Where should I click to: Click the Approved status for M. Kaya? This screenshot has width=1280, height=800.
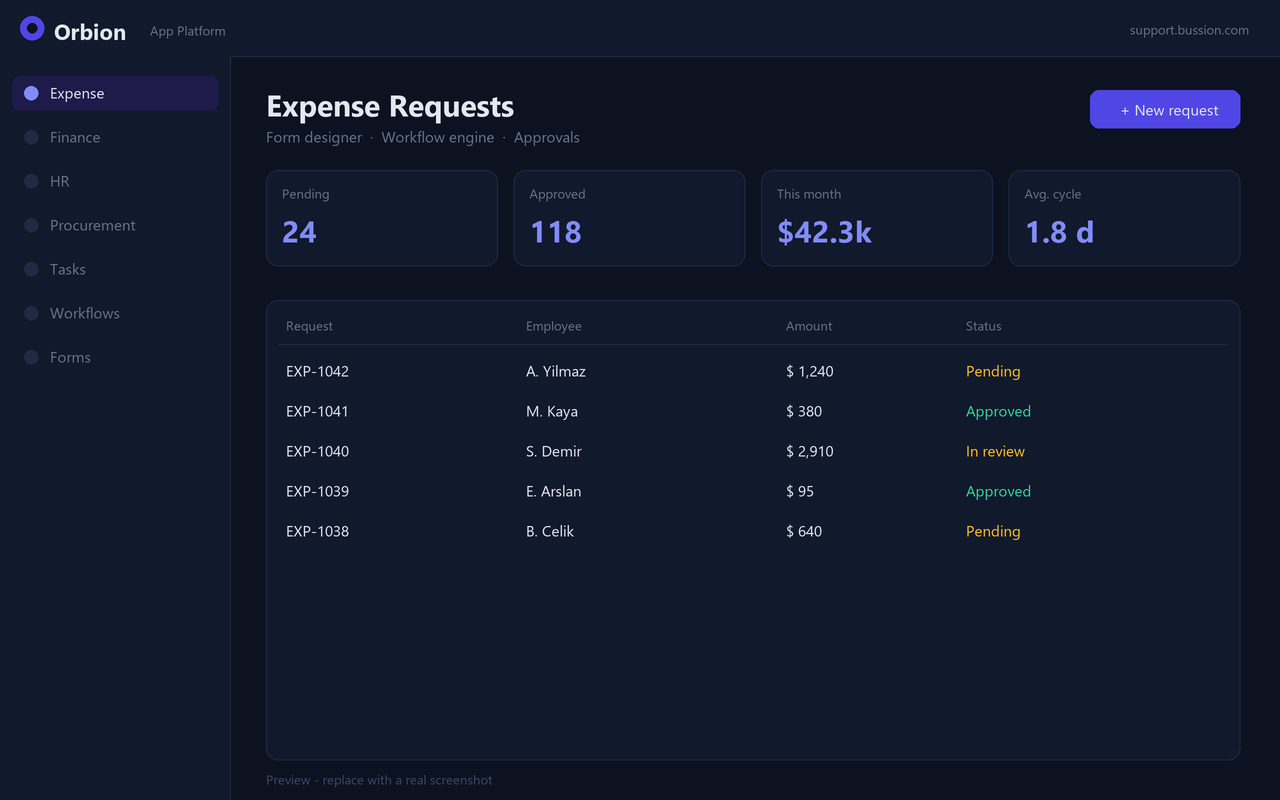pos(998,411)
